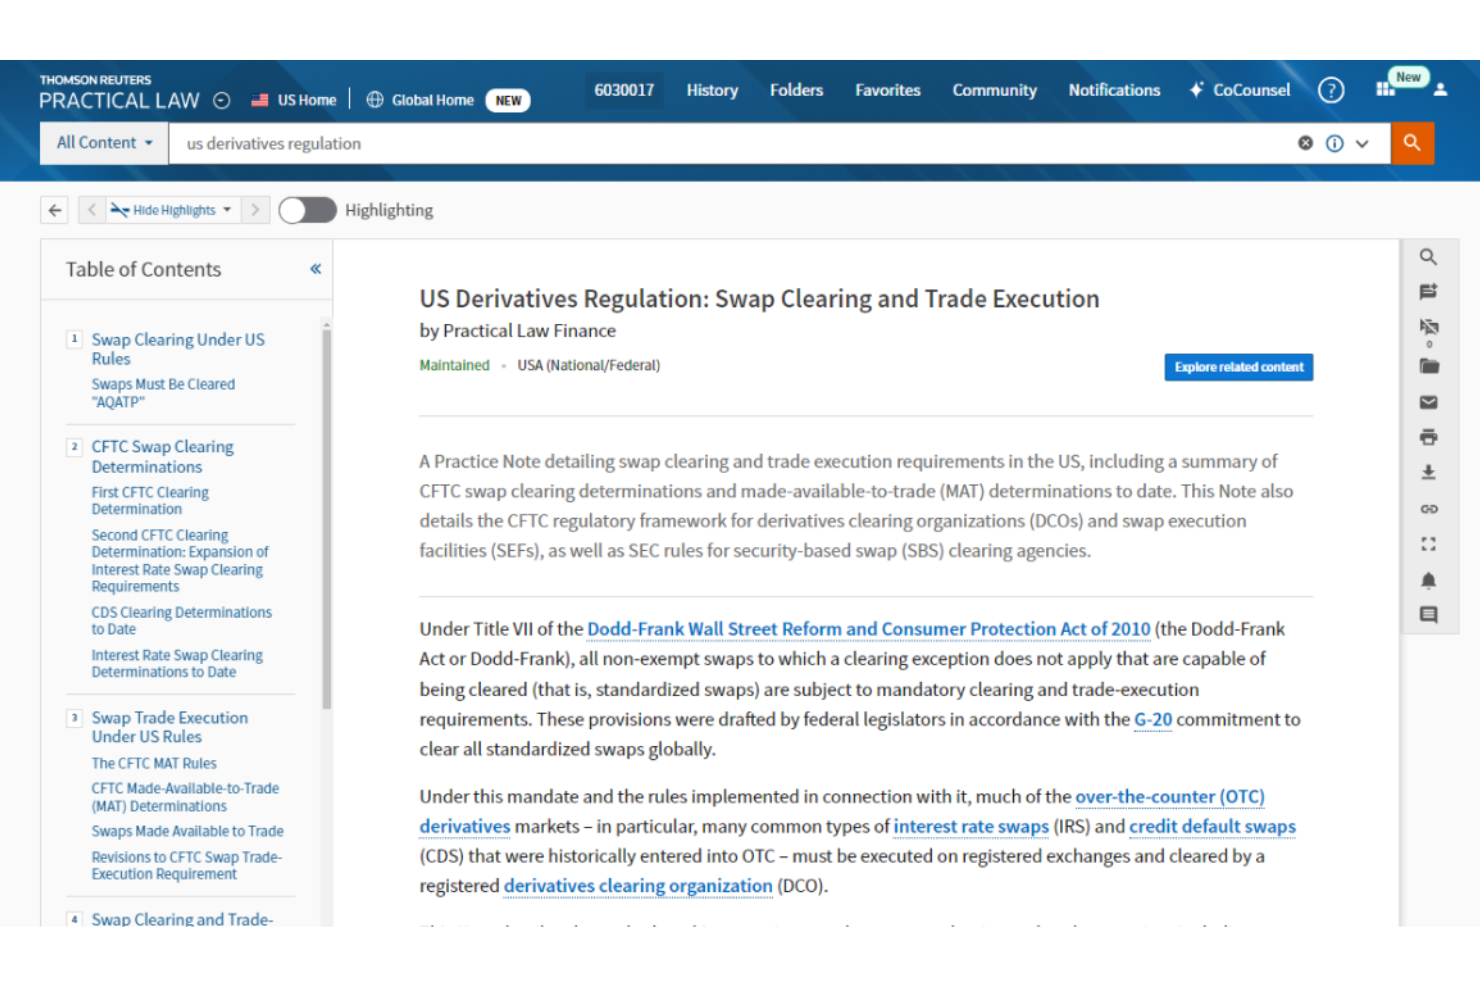Viewport: 1480px width, 987px height.
Task: Open the help question mark icon
Action: tap(1331, 90)
